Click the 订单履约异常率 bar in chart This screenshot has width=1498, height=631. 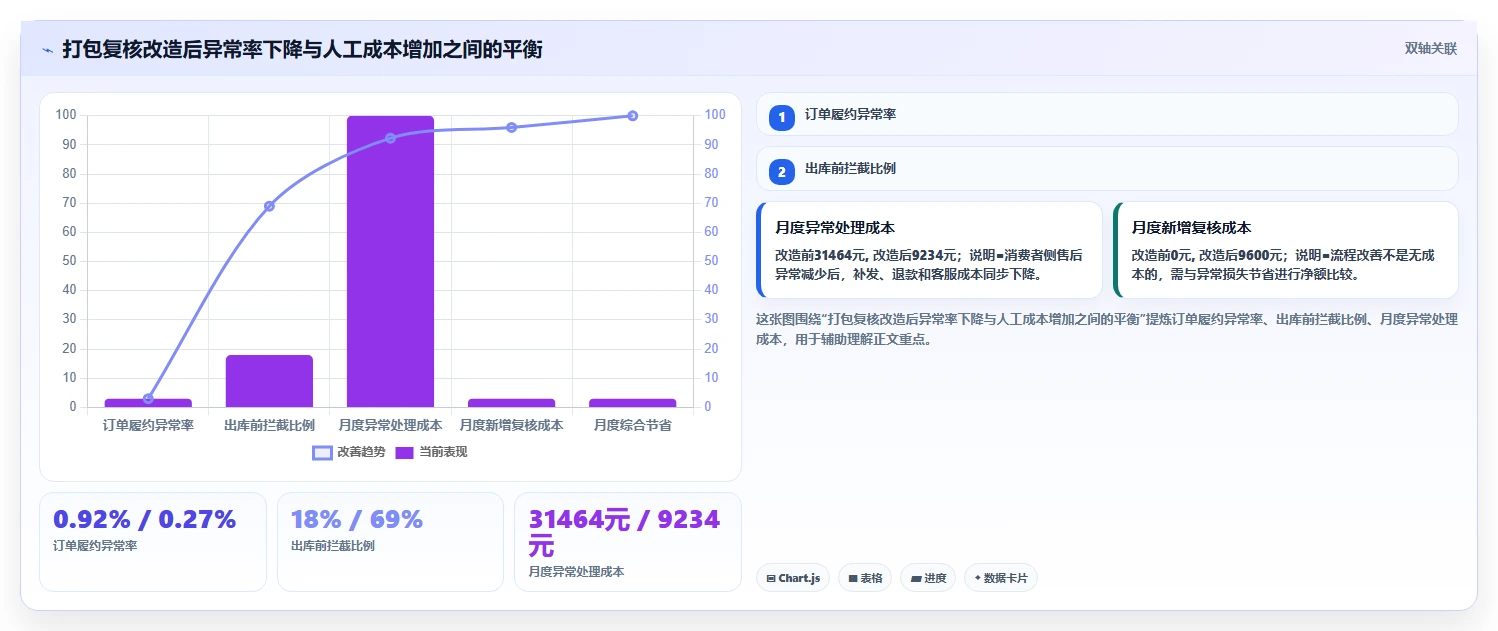coord(148,403)
